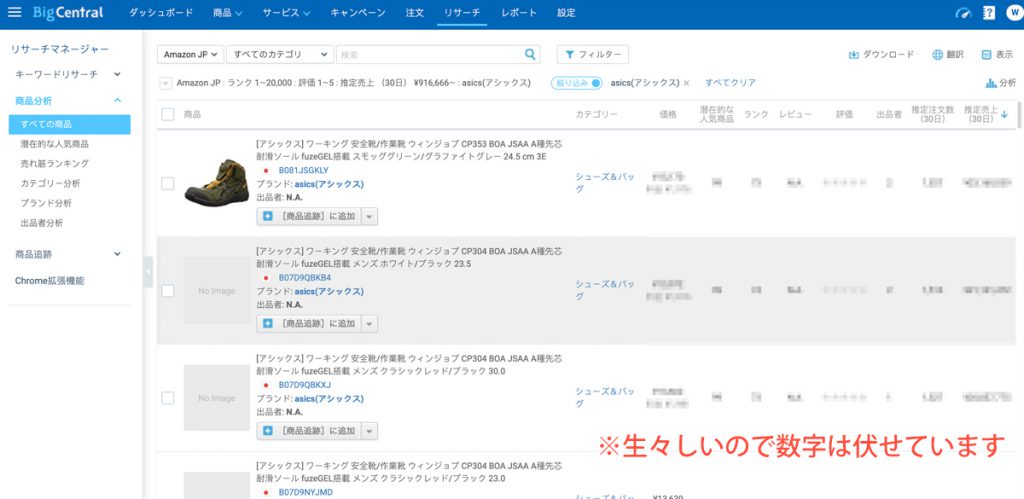Open カテゴリー分析 in sidebar
This screenshot has width=1024, height=499.
(50, 184)
